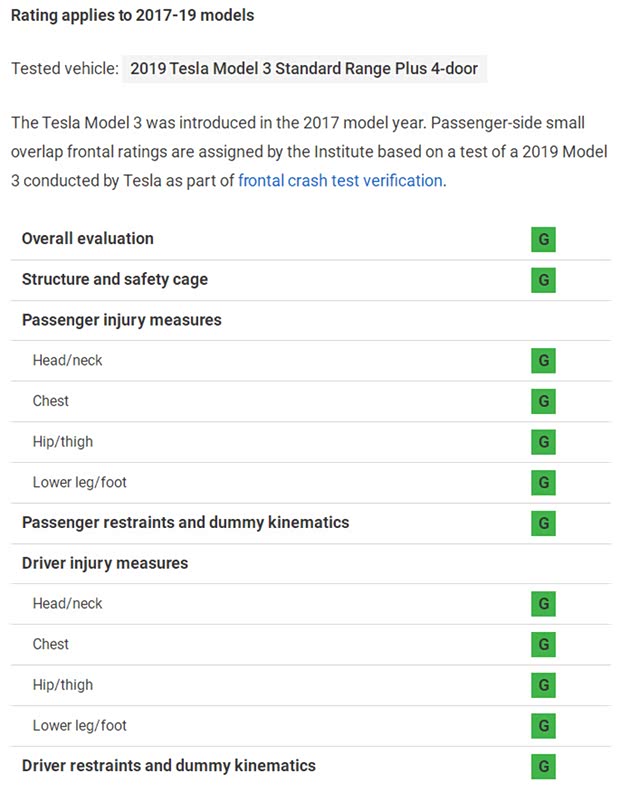Click the driver Chest G rating badge
The width and height of the screenshot is (620, 792).
tap(543, 645)
